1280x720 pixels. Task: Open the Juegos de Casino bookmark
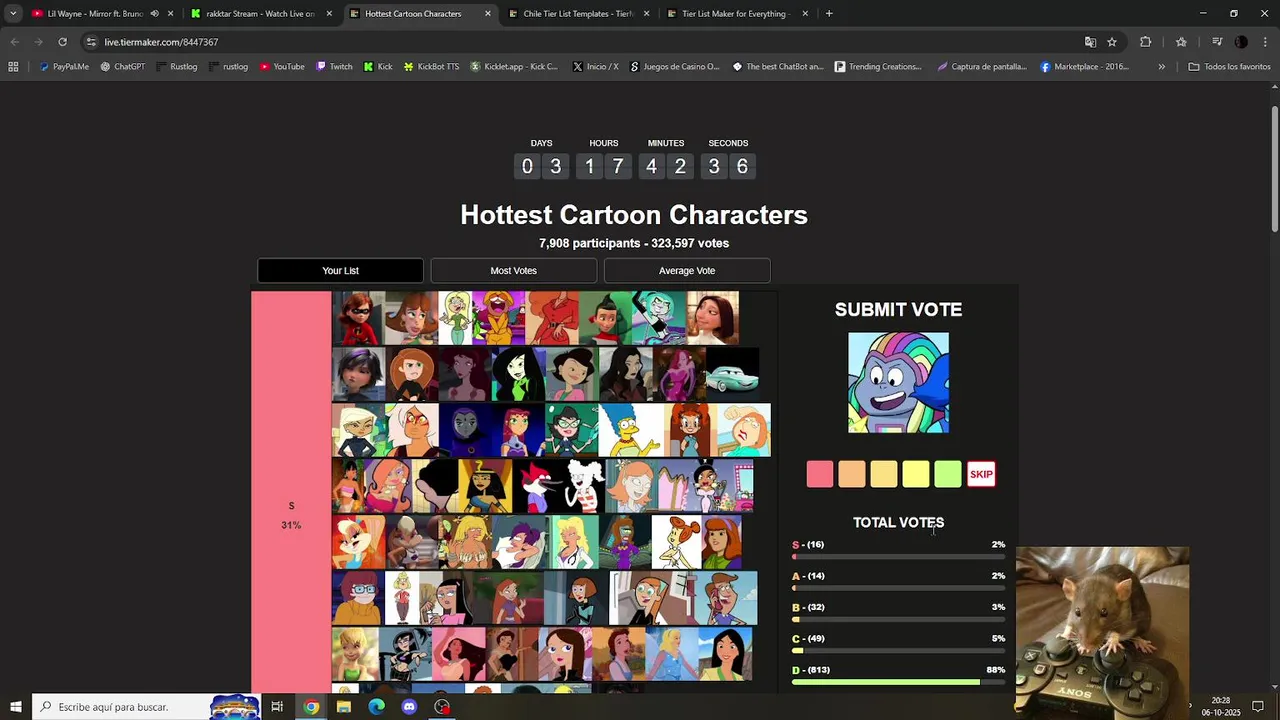click(674, 67)
